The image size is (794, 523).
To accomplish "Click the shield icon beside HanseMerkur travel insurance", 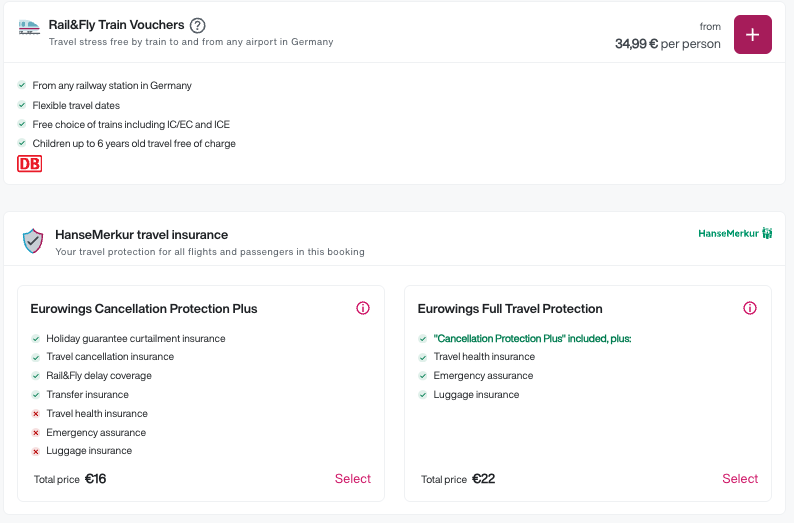I will [33, 240].
